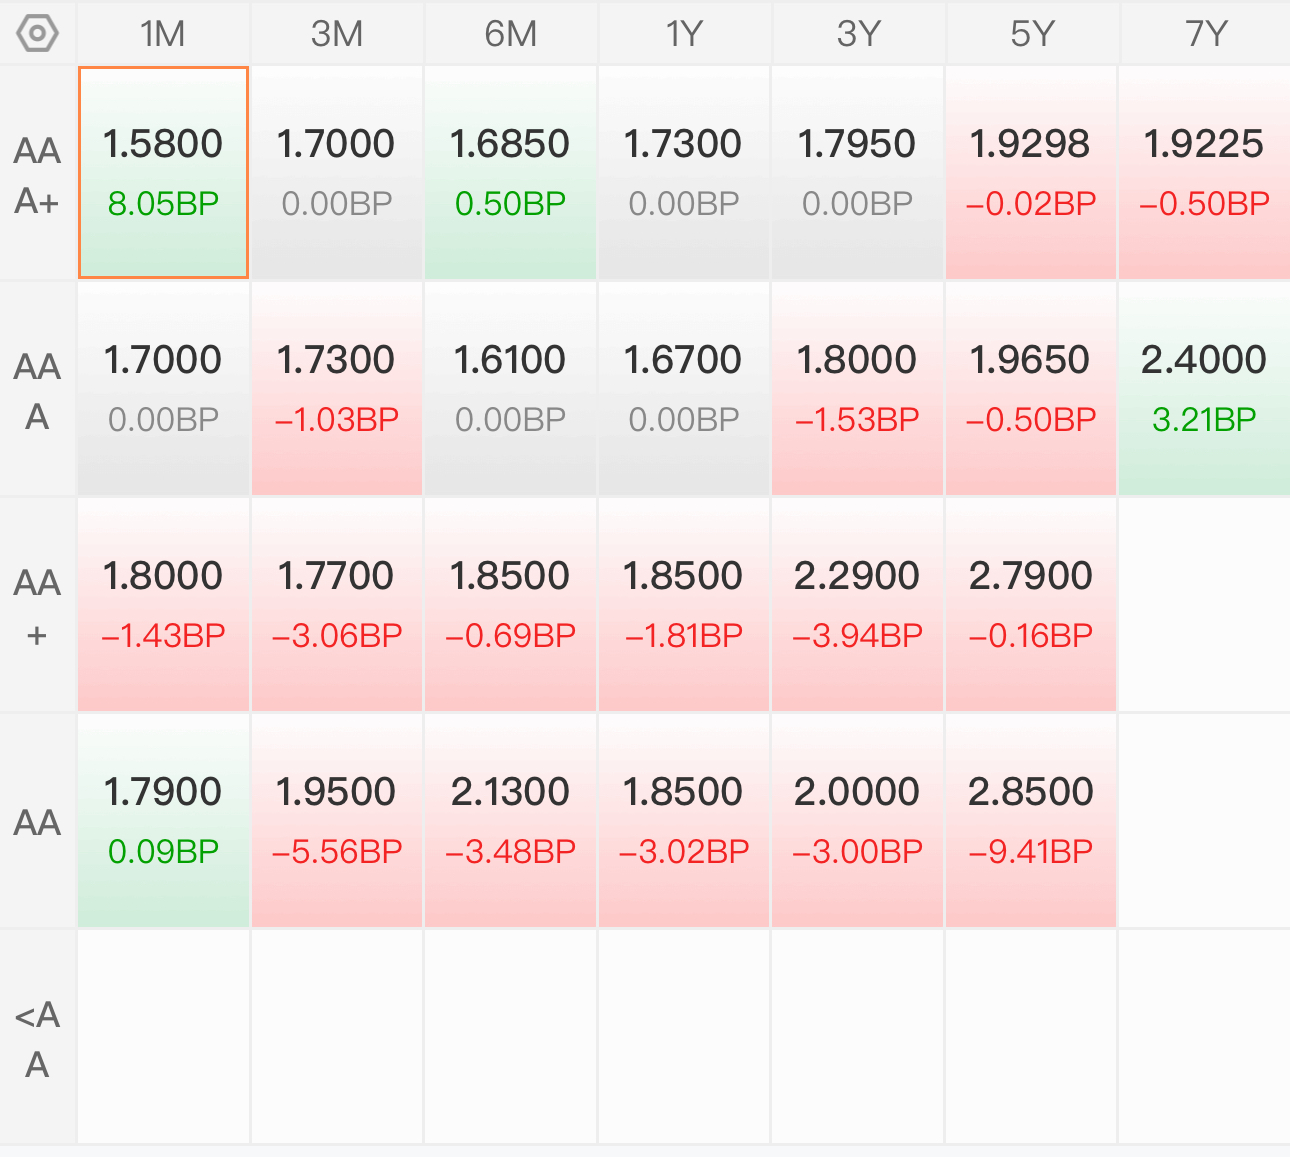Select the 1M column header
1290x1157 pixels.
(x=163, y=33)
